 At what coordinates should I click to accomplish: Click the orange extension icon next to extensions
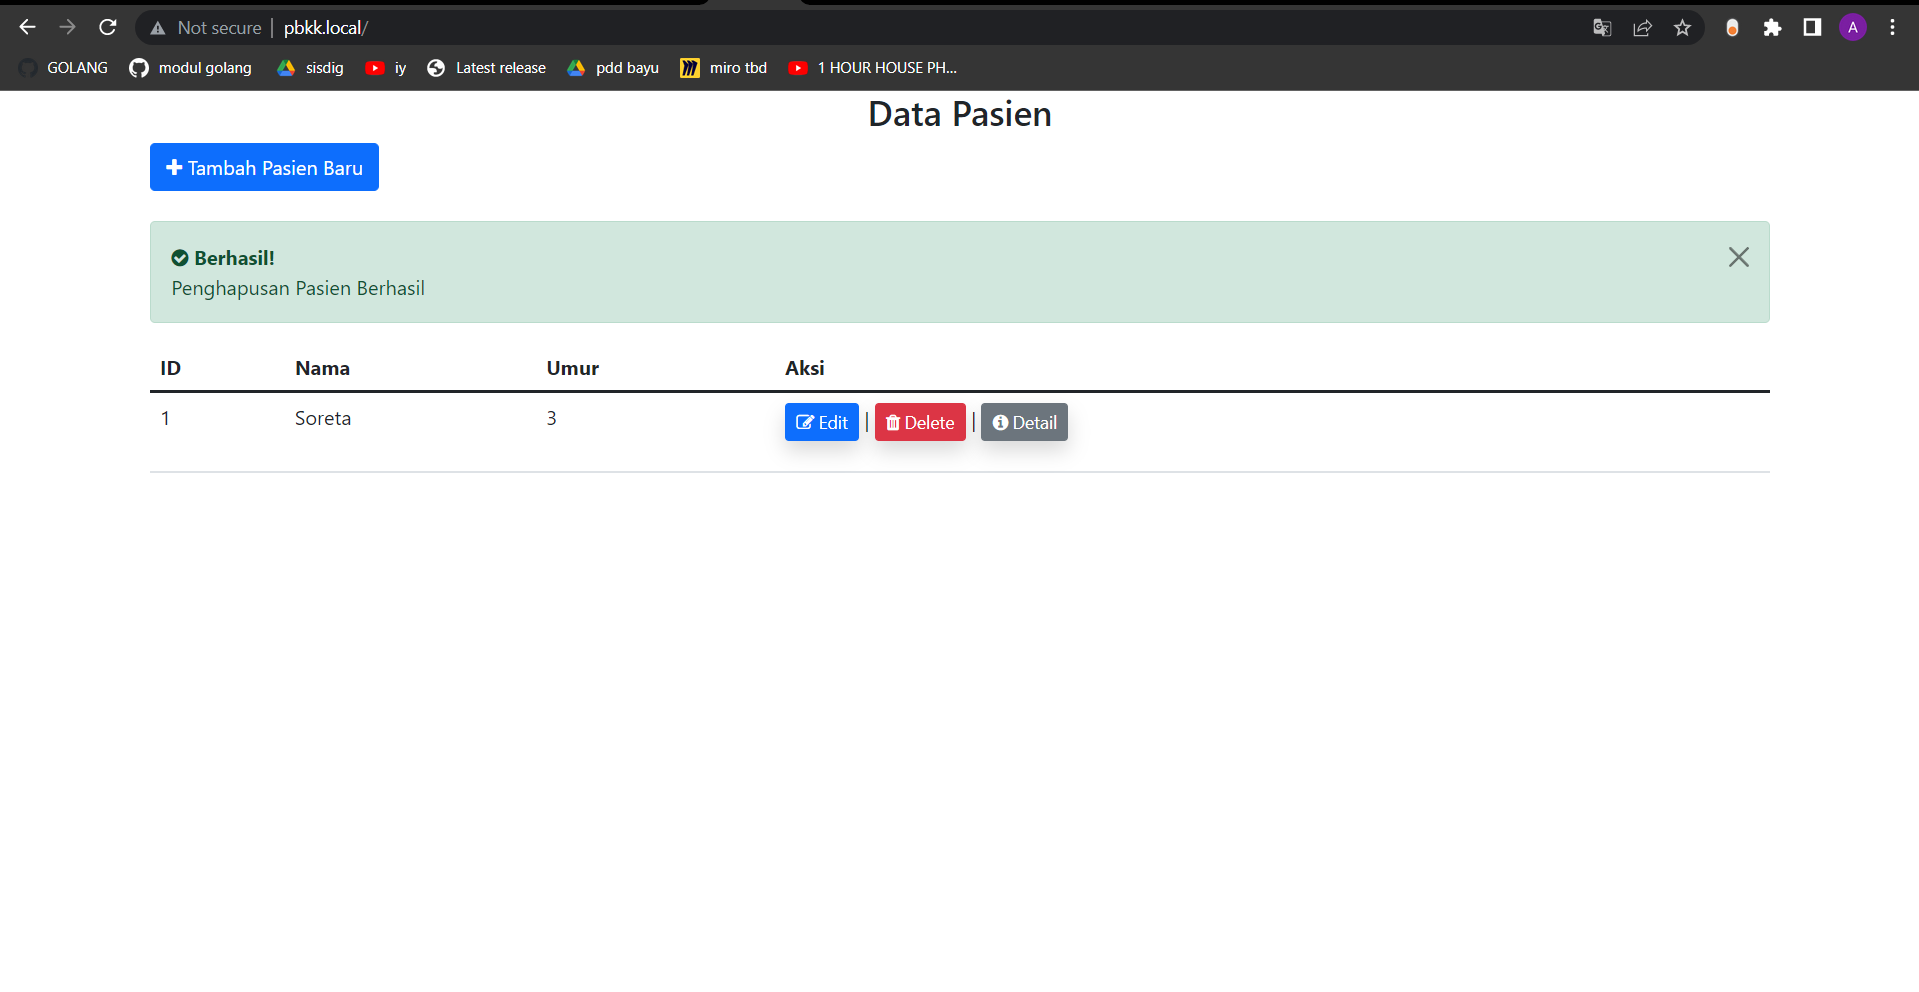[1732, 27]
